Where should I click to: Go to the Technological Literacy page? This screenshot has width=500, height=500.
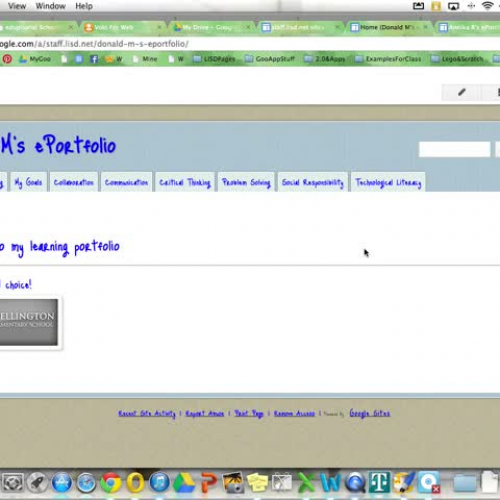pos(388,182)
